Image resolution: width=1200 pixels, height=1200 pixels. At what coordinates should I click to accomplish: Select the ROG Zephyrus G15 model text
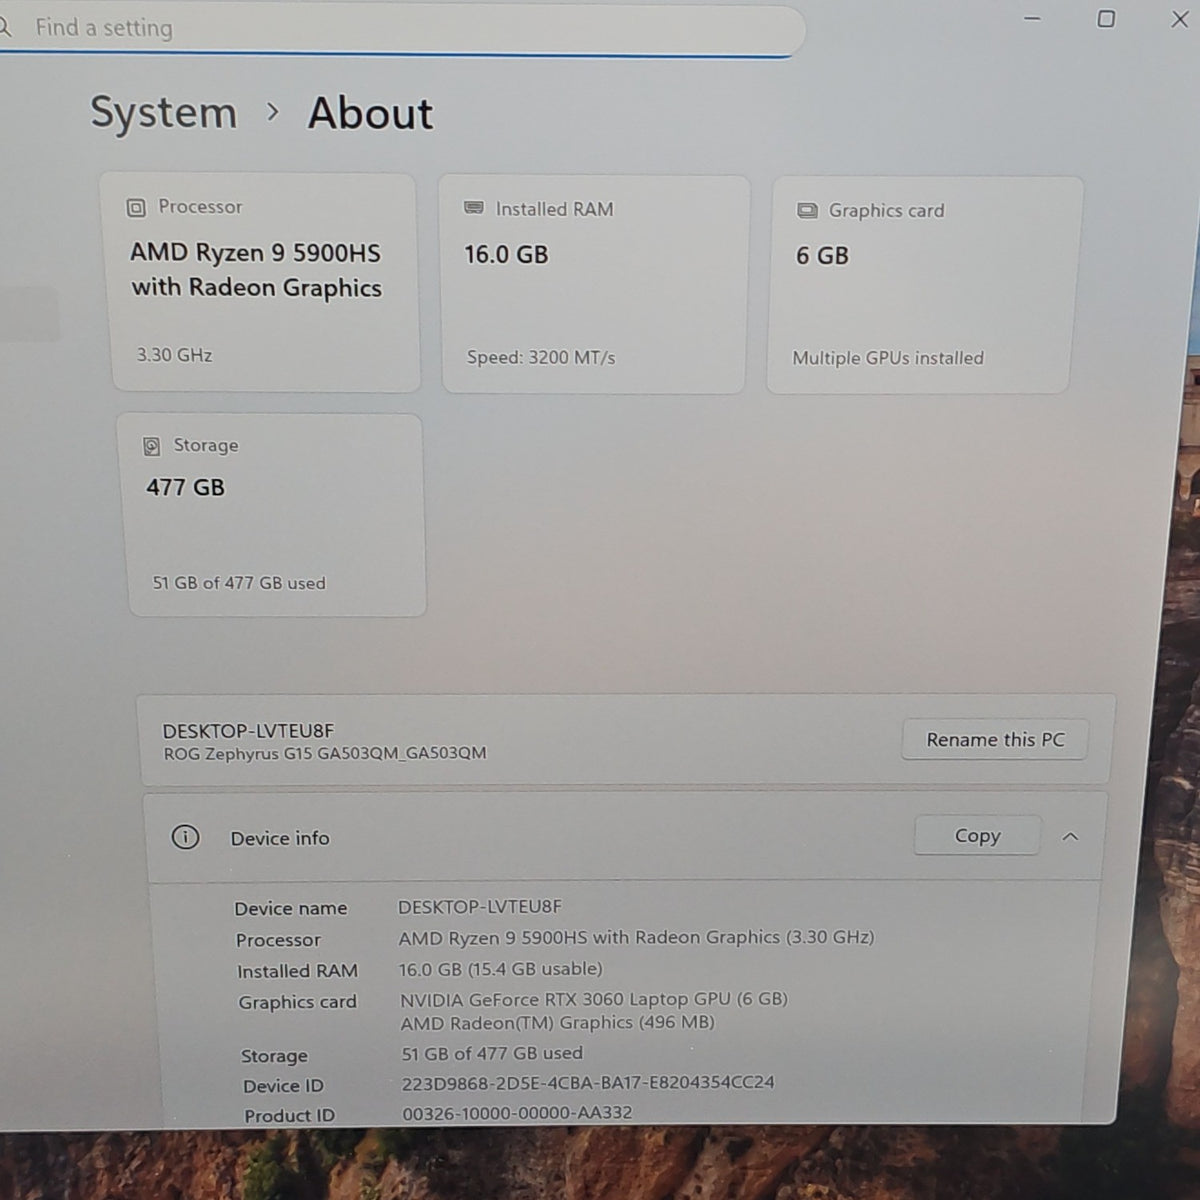point(325,753)
